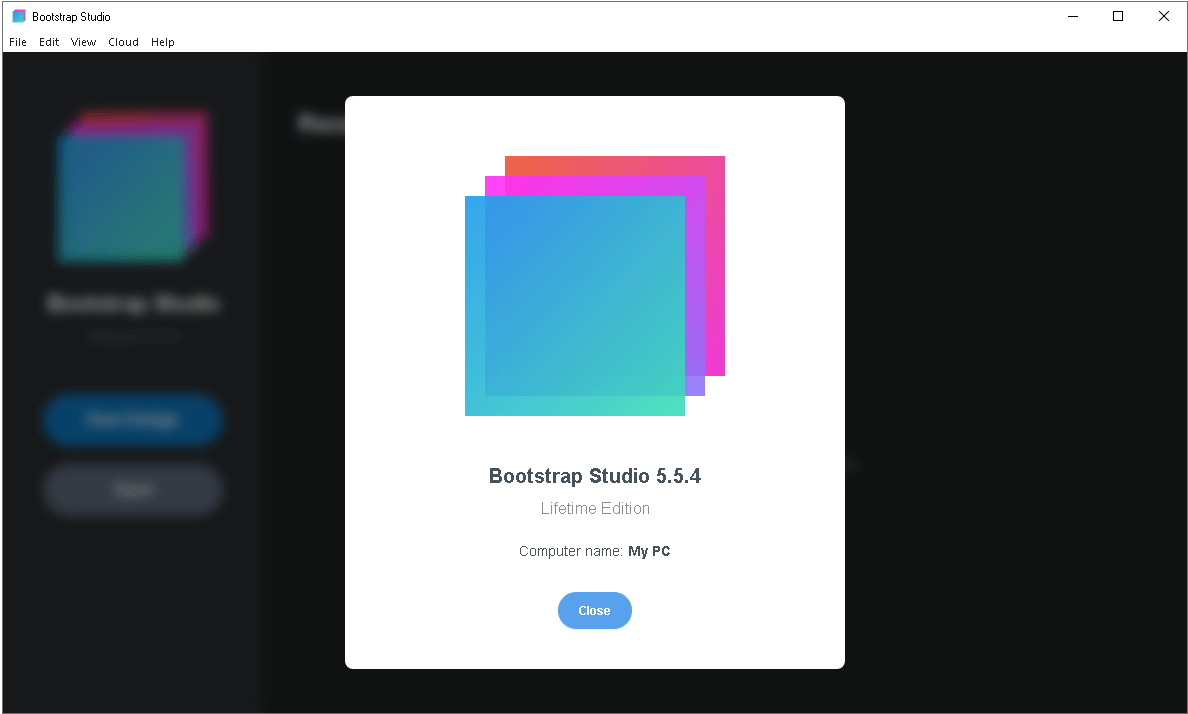Select the Bootstrap Studio 5.5.4 version text
Image resolution: width=1188 pixels, height=714 pixels.
595,476
